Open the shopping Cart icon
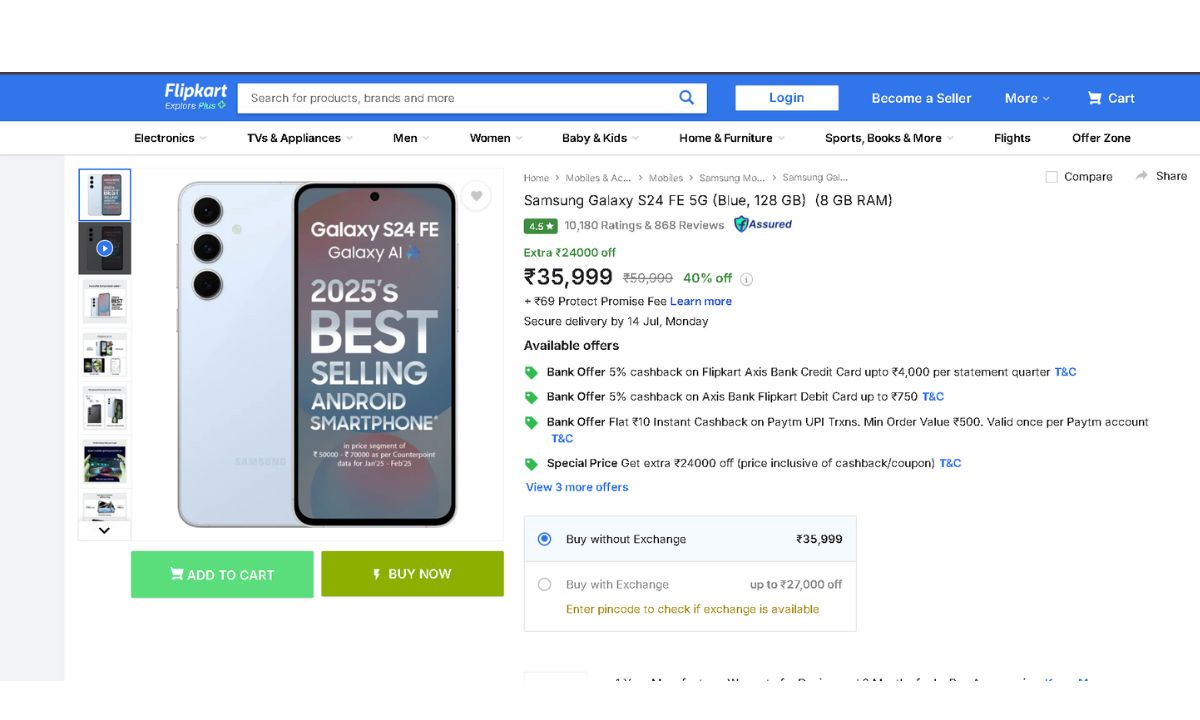The height and width of the screenshot is (720, 1200). (x=1095, y=98)
